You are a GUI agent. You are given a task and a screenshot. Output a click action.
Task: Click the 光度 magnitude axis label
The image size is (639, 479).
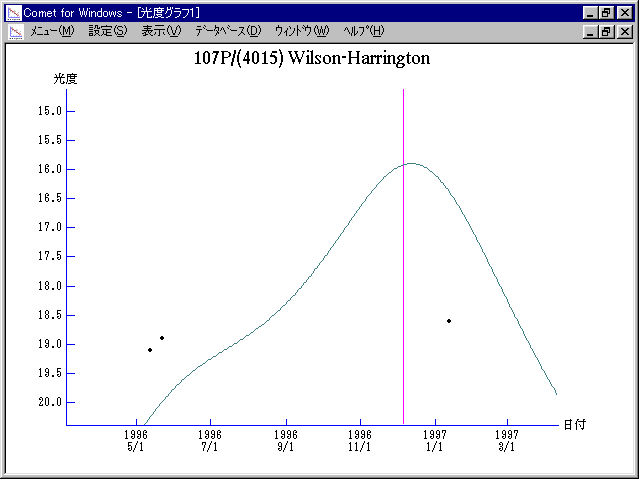point(65,78)
